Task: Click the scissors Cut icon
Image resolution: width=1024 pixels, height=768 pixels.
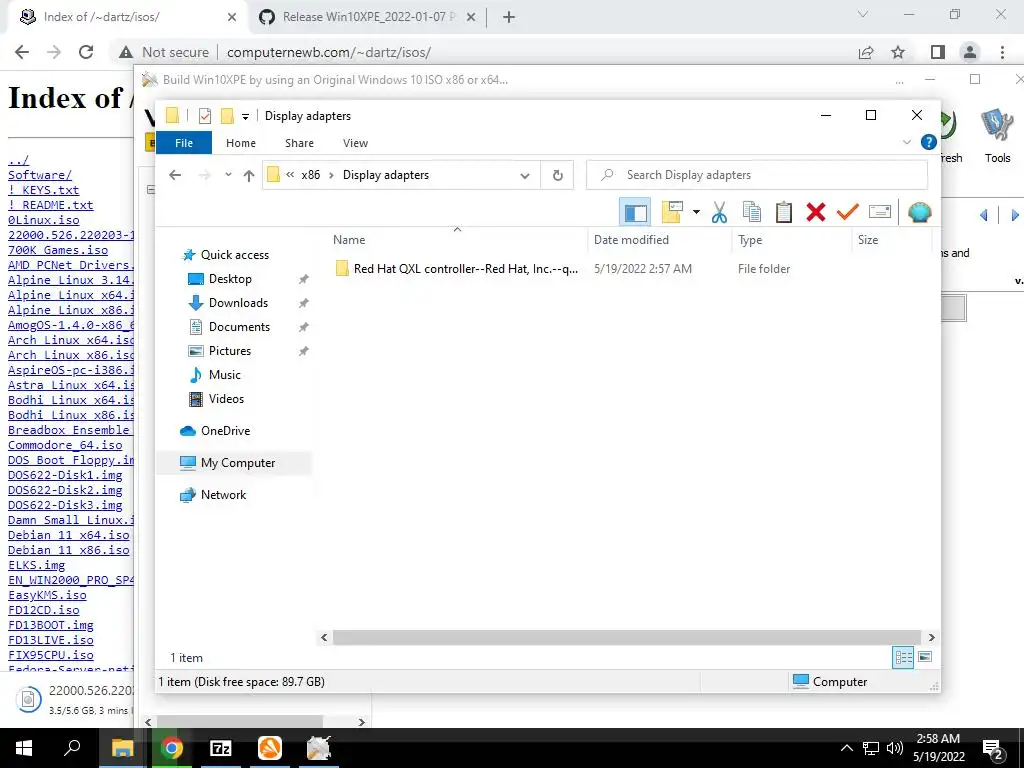Action: (719, 212)
